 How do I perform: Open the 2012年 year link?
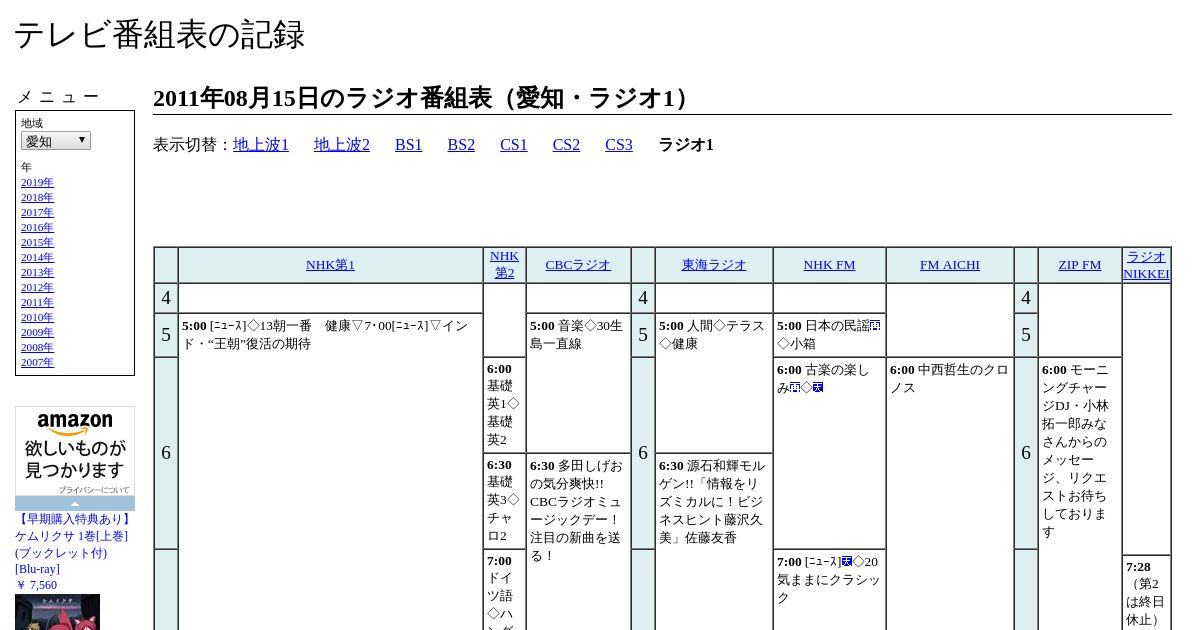(x=37, y=287)
